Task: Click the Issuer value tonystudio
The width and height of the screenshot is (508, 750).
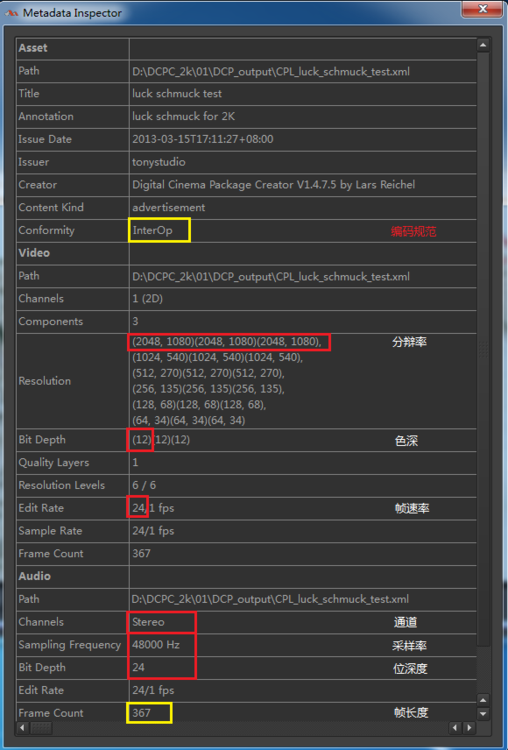Action: point(159,162)
